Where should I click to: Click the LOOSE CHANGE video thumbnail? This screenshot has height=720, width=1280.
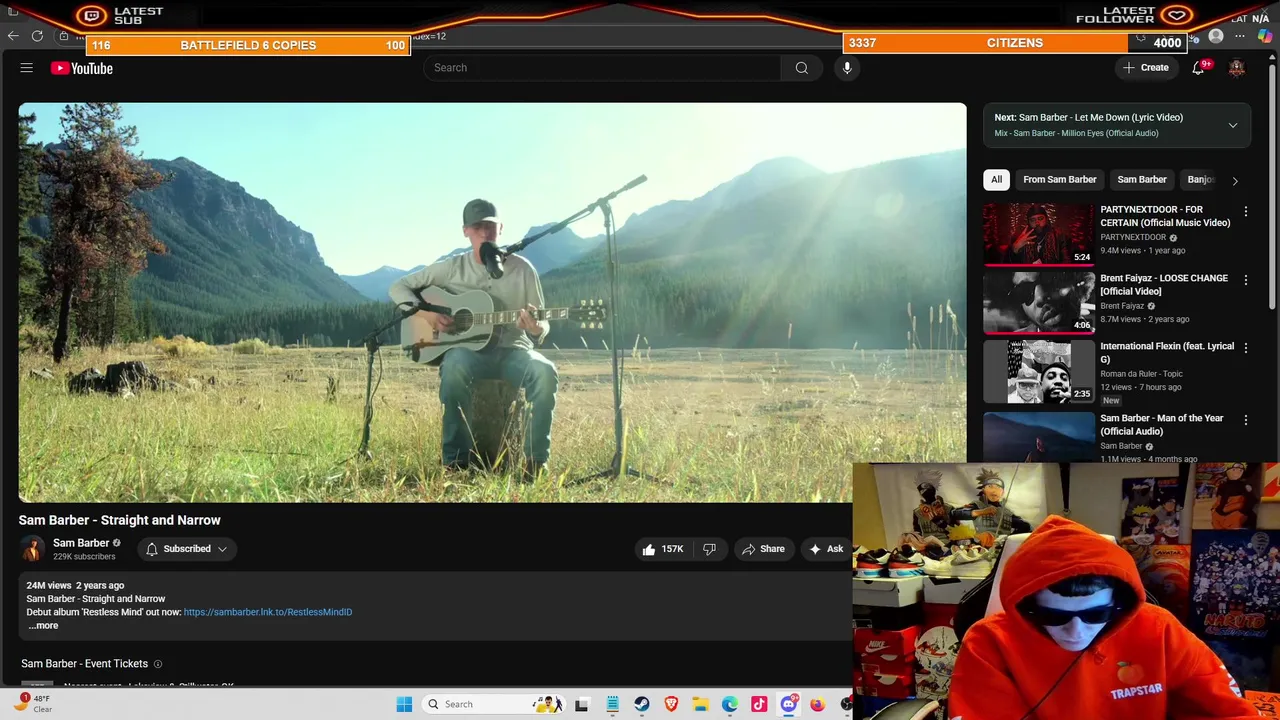[1039, 302]
